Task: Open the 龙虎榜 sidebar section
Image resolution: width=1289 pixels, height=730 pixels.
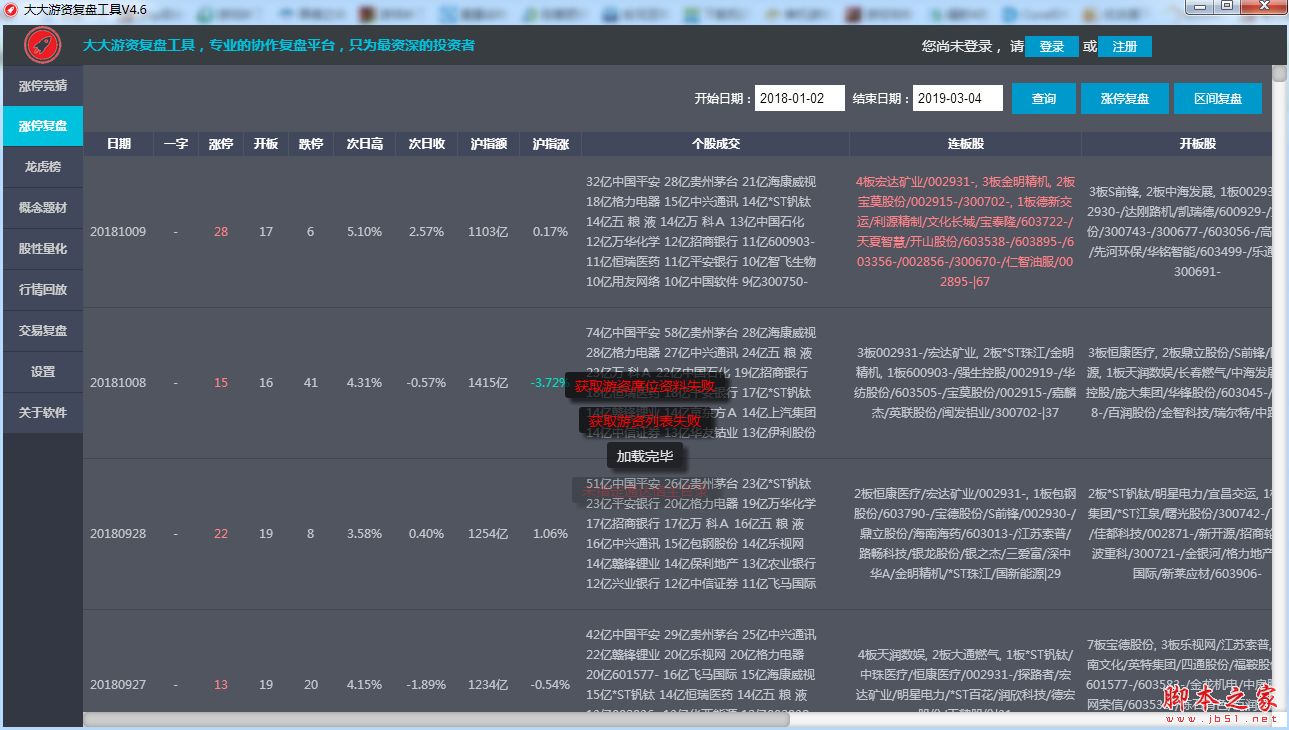Action: 42,167
